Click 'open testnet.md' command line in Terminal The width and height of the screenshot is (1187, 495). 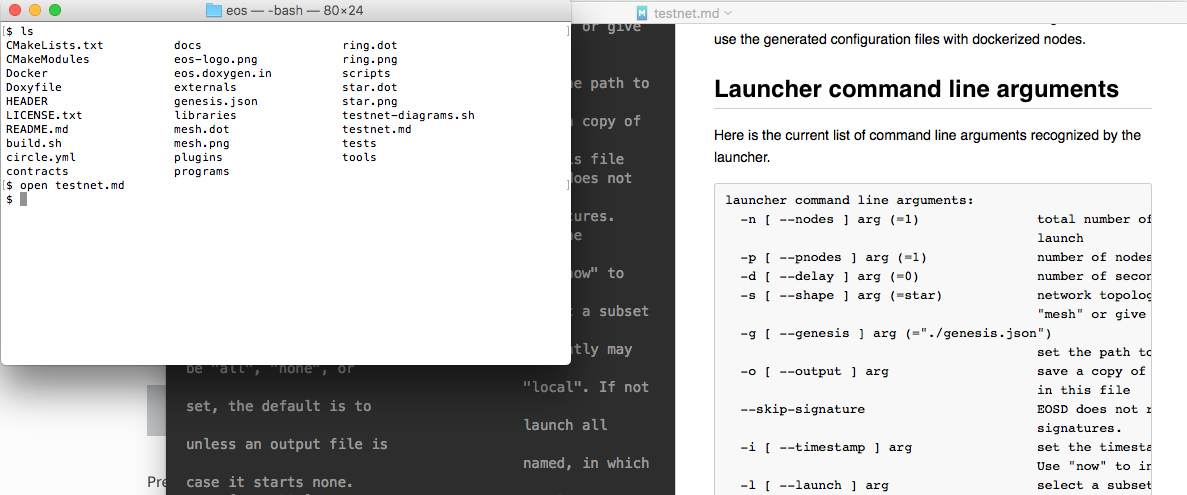pos(72,185)
